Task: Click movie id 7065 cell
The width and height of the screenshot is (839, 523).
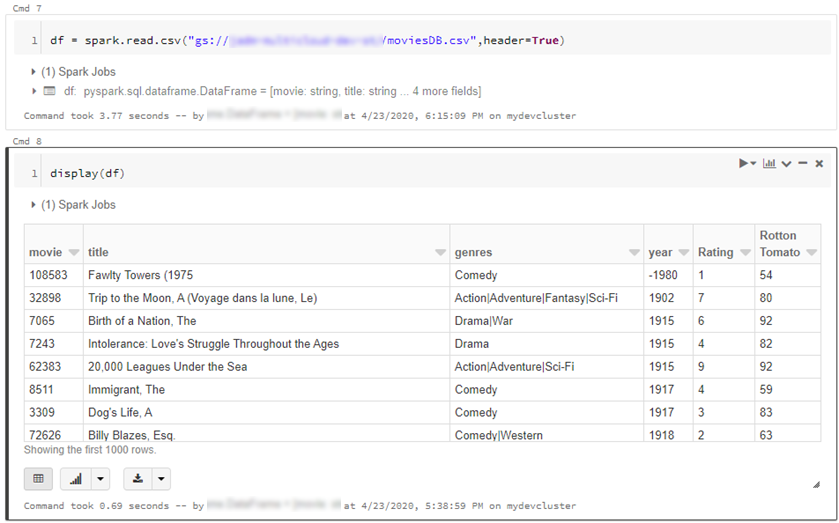Action: (x=54, y=321)
